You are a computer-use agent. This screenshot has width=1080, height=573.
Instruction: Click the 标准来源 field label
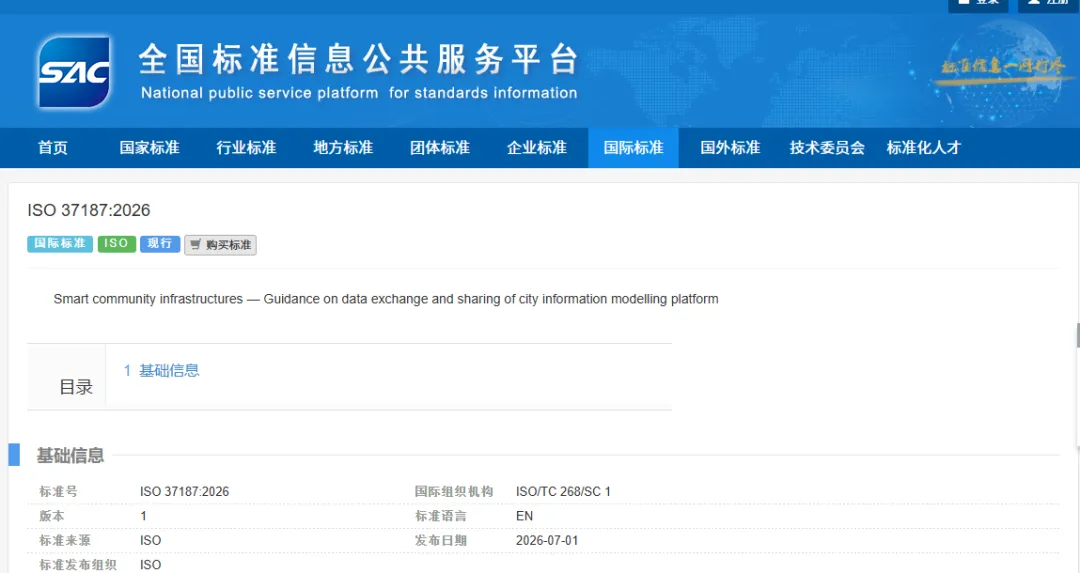click(65, 541)
